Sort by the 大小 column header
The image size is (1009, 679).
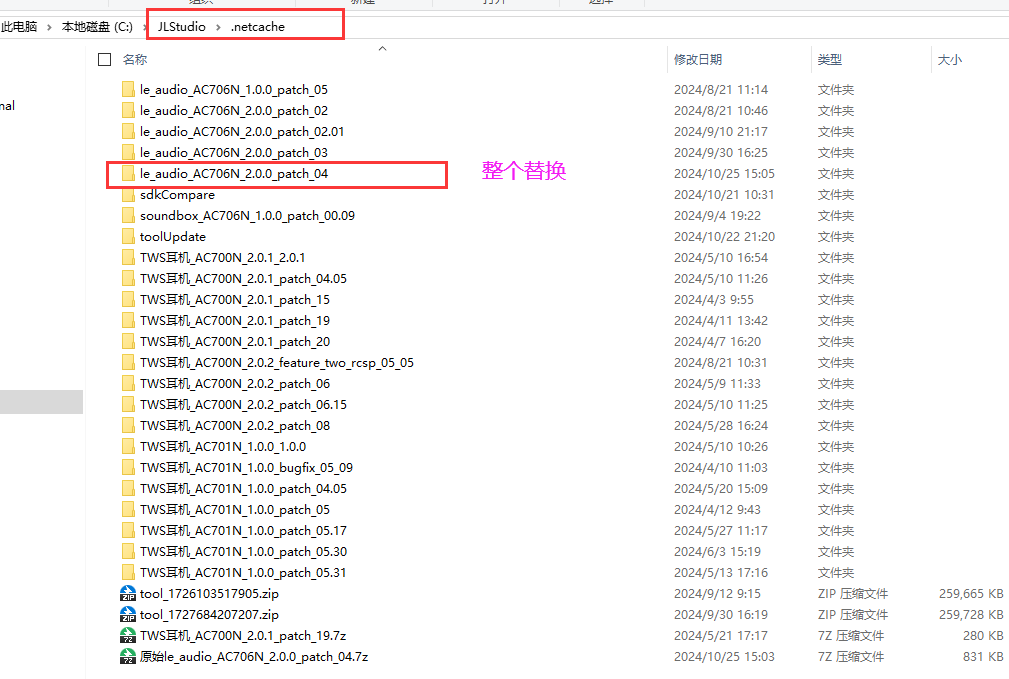pos(950,59)
